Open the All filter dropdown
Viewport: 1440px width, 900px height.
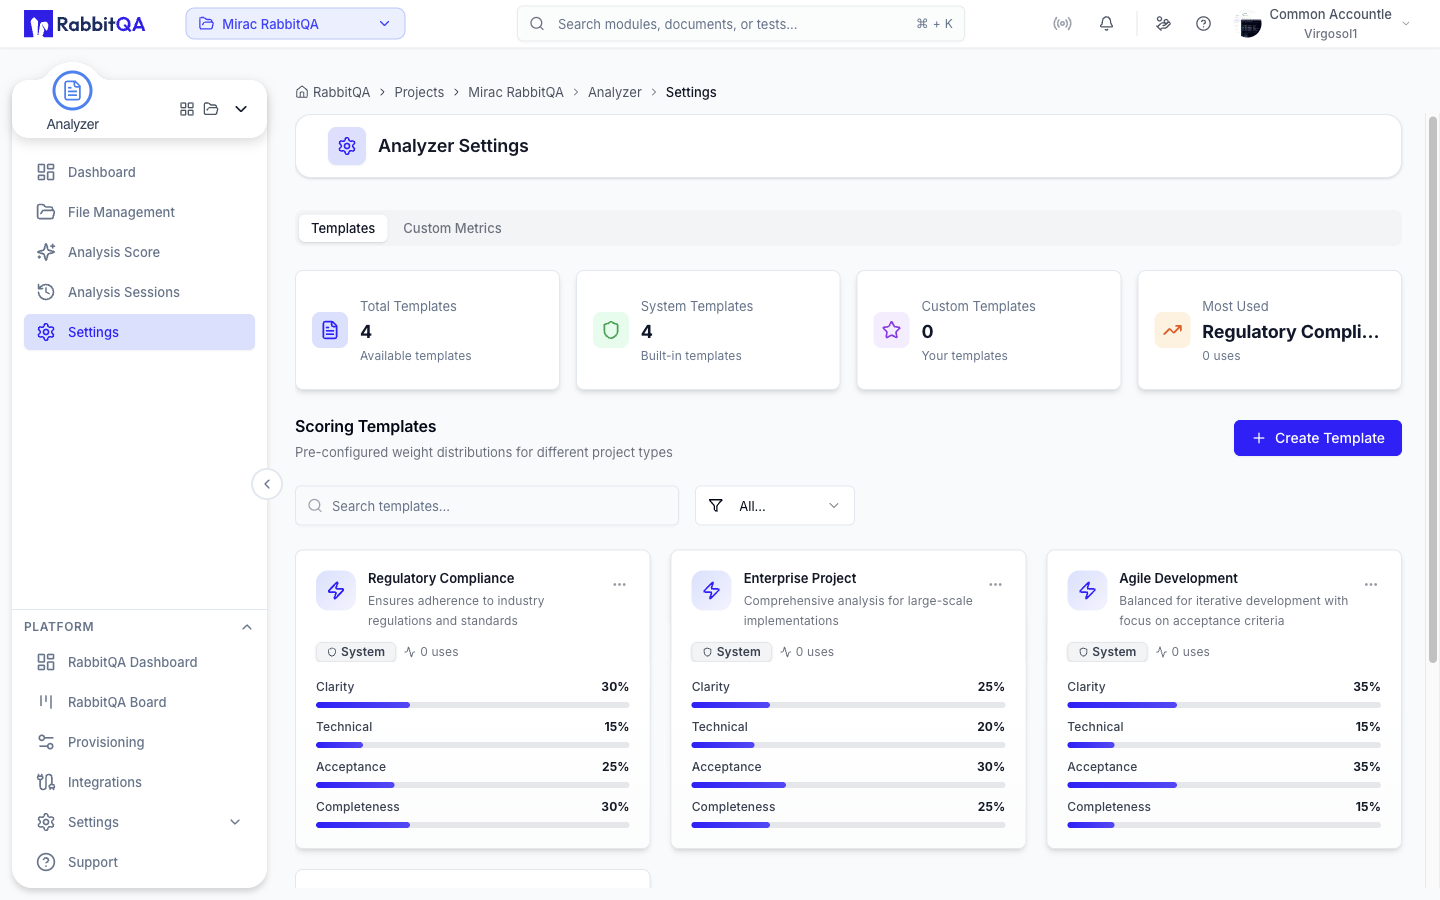(775, 506)
